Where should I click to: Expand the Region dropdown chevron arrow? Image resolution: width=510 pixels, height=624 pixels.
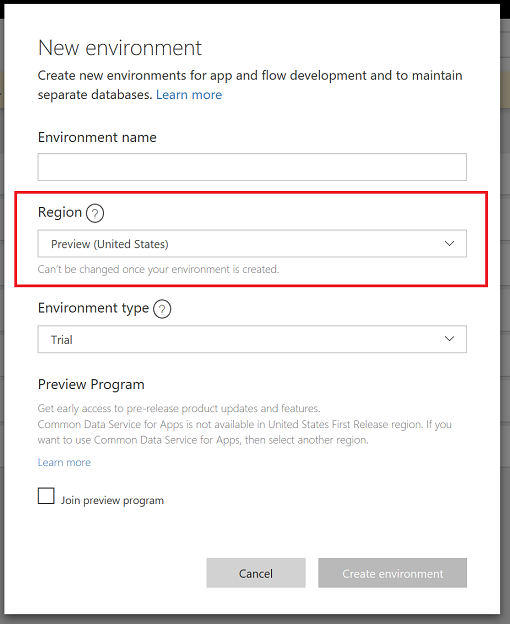(x=449, y=244)
